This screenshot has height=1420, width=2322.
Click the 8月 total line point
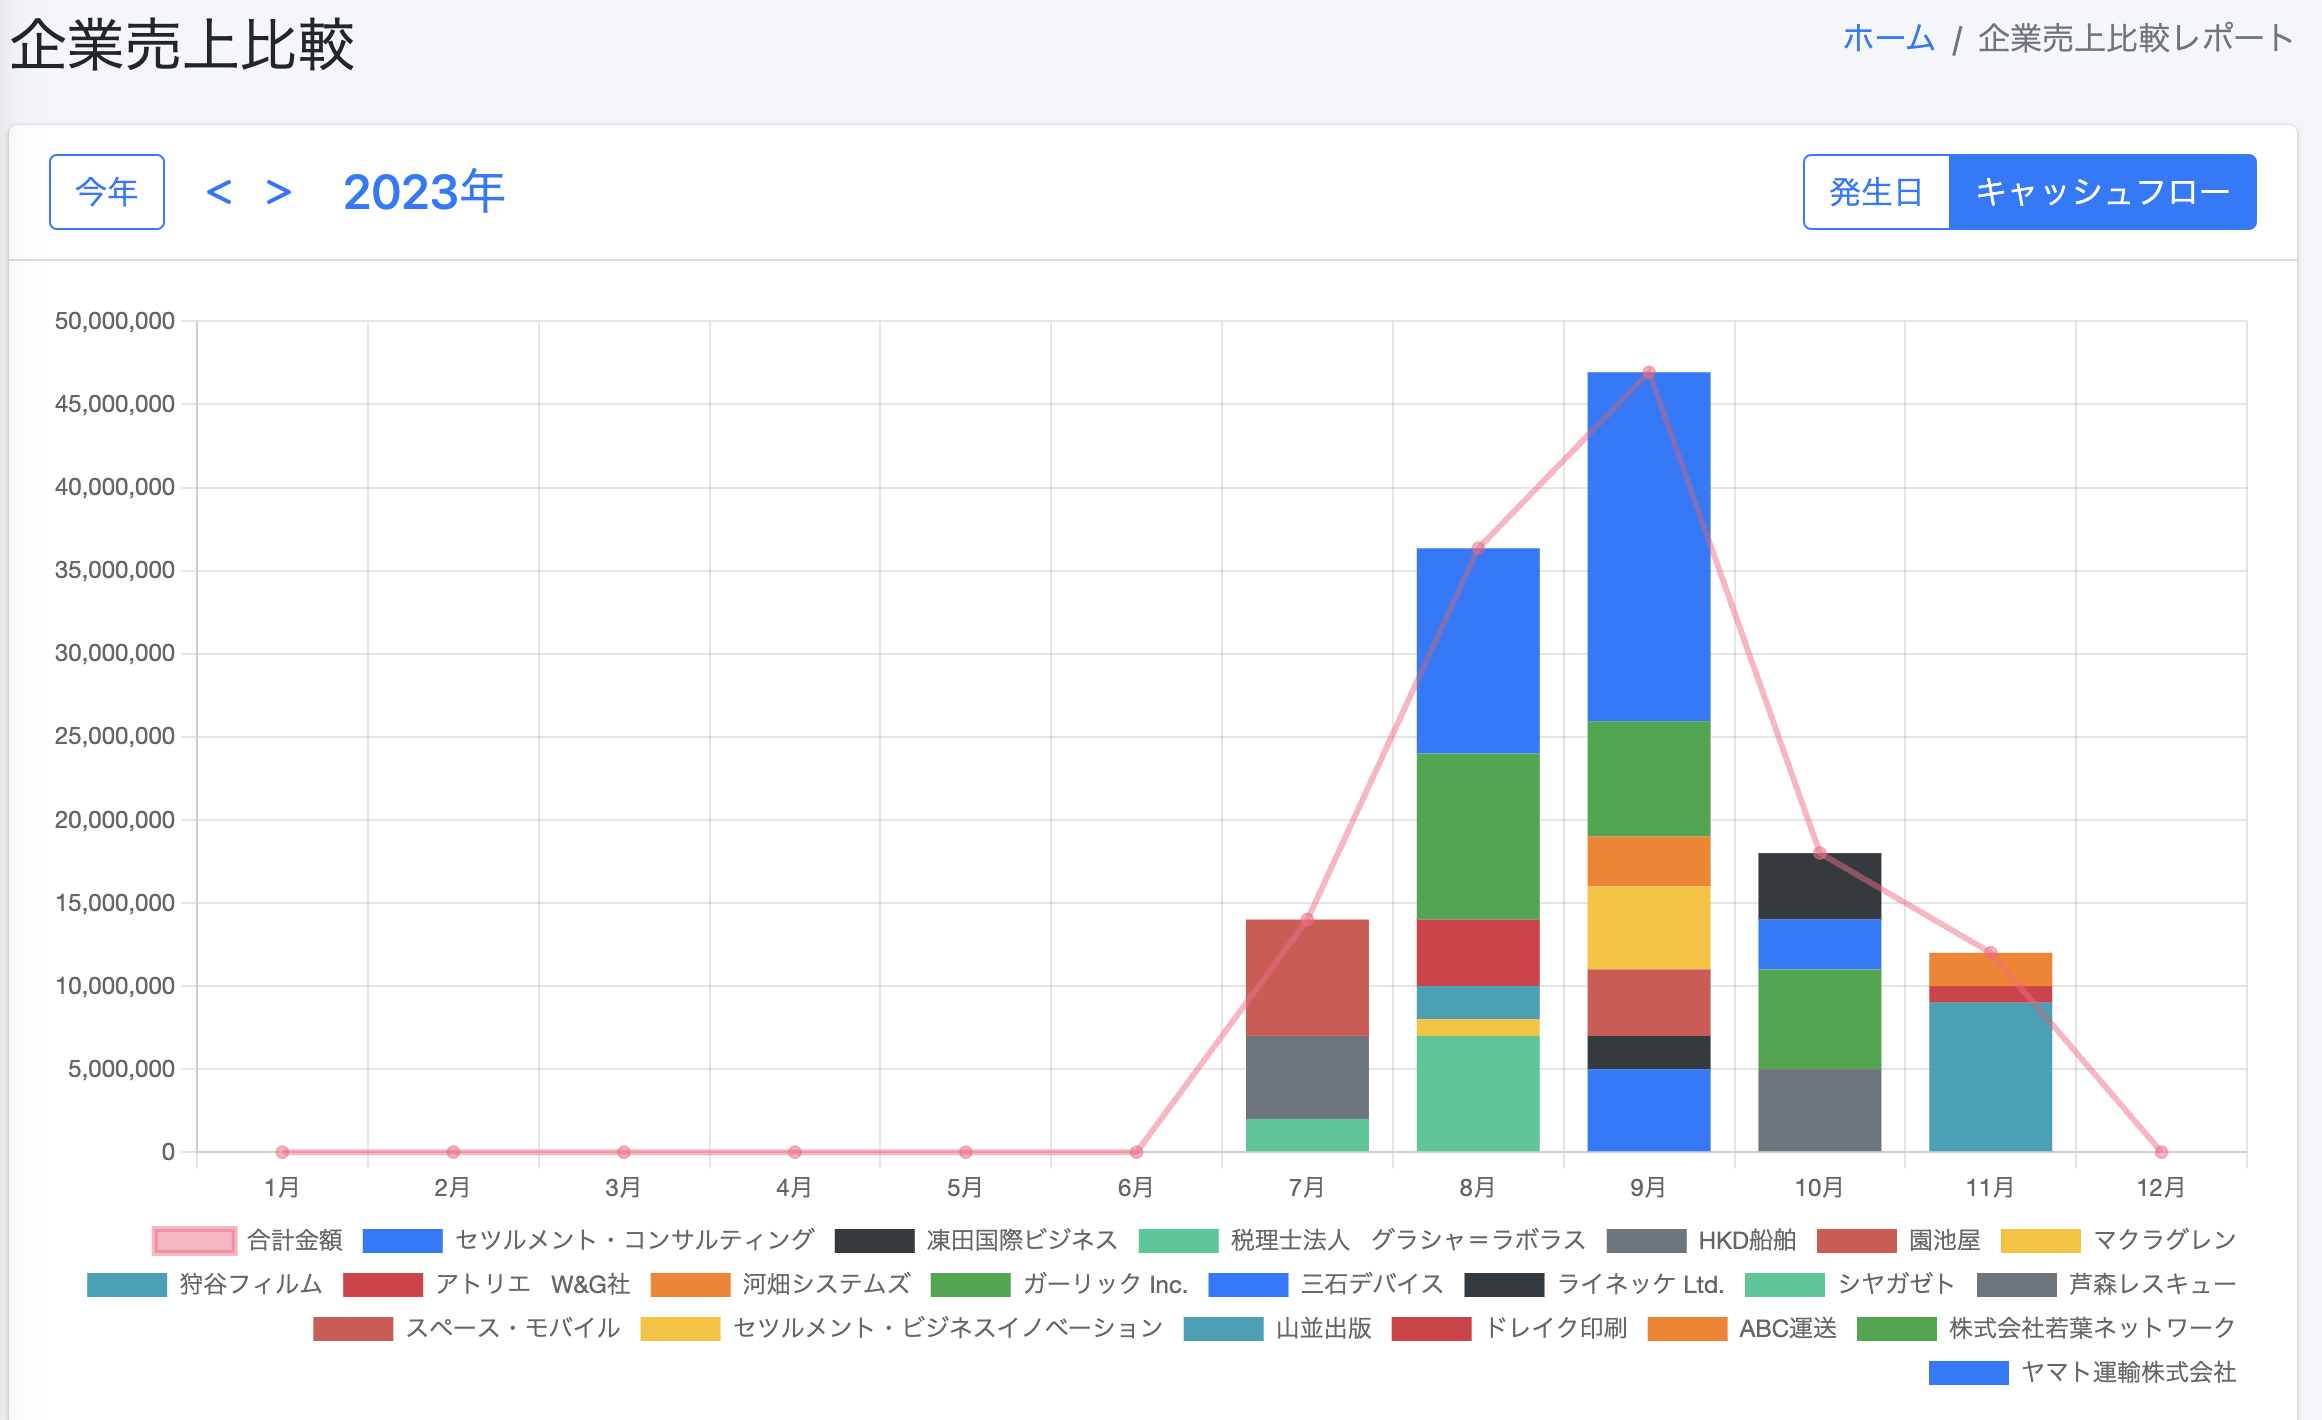(1478, 548)
